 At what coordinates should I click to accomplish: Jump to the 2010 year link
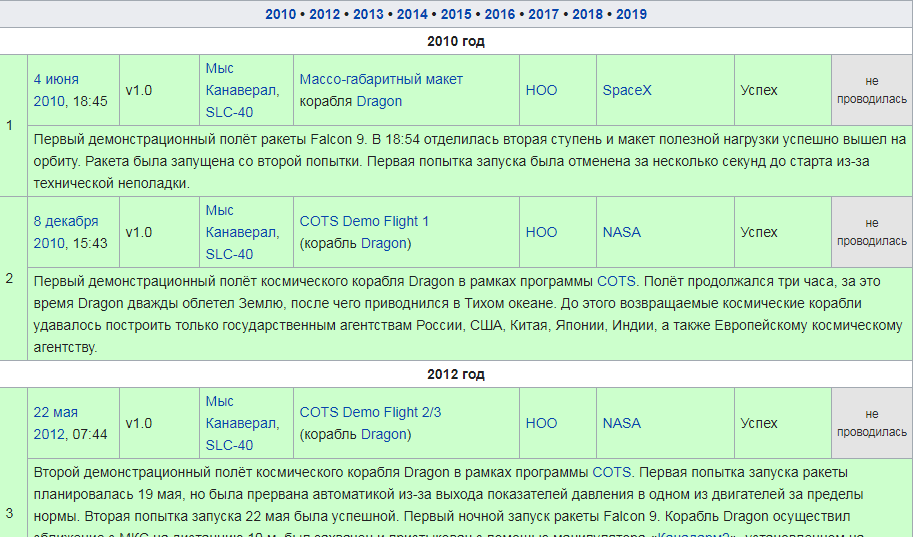(x=281, y=14)
